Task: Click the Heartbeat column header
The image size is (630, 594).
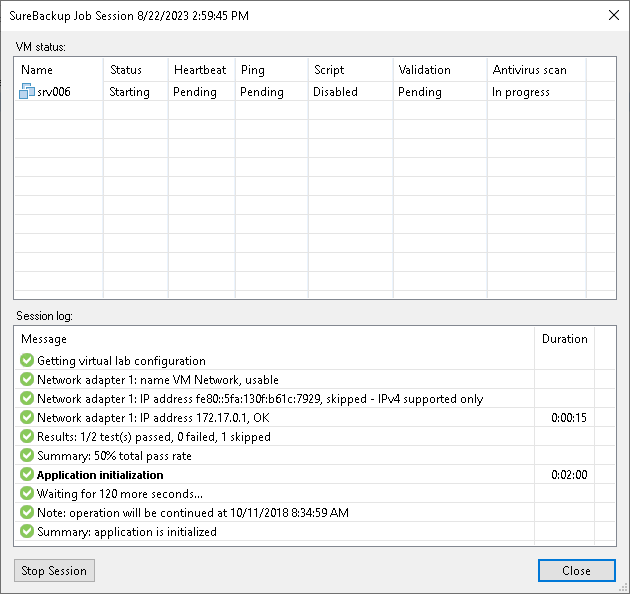Action: [x=202, y=70]
